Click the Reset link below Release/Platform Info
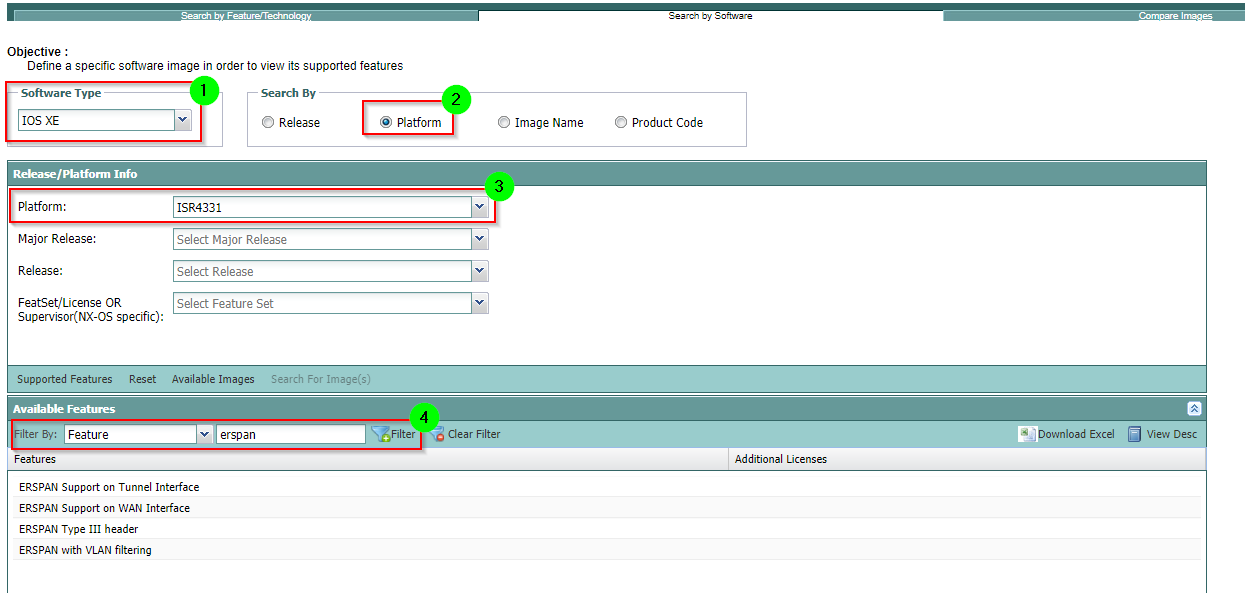The width and height of the screenshot is (1245, 593). click(x=142, y=379)
